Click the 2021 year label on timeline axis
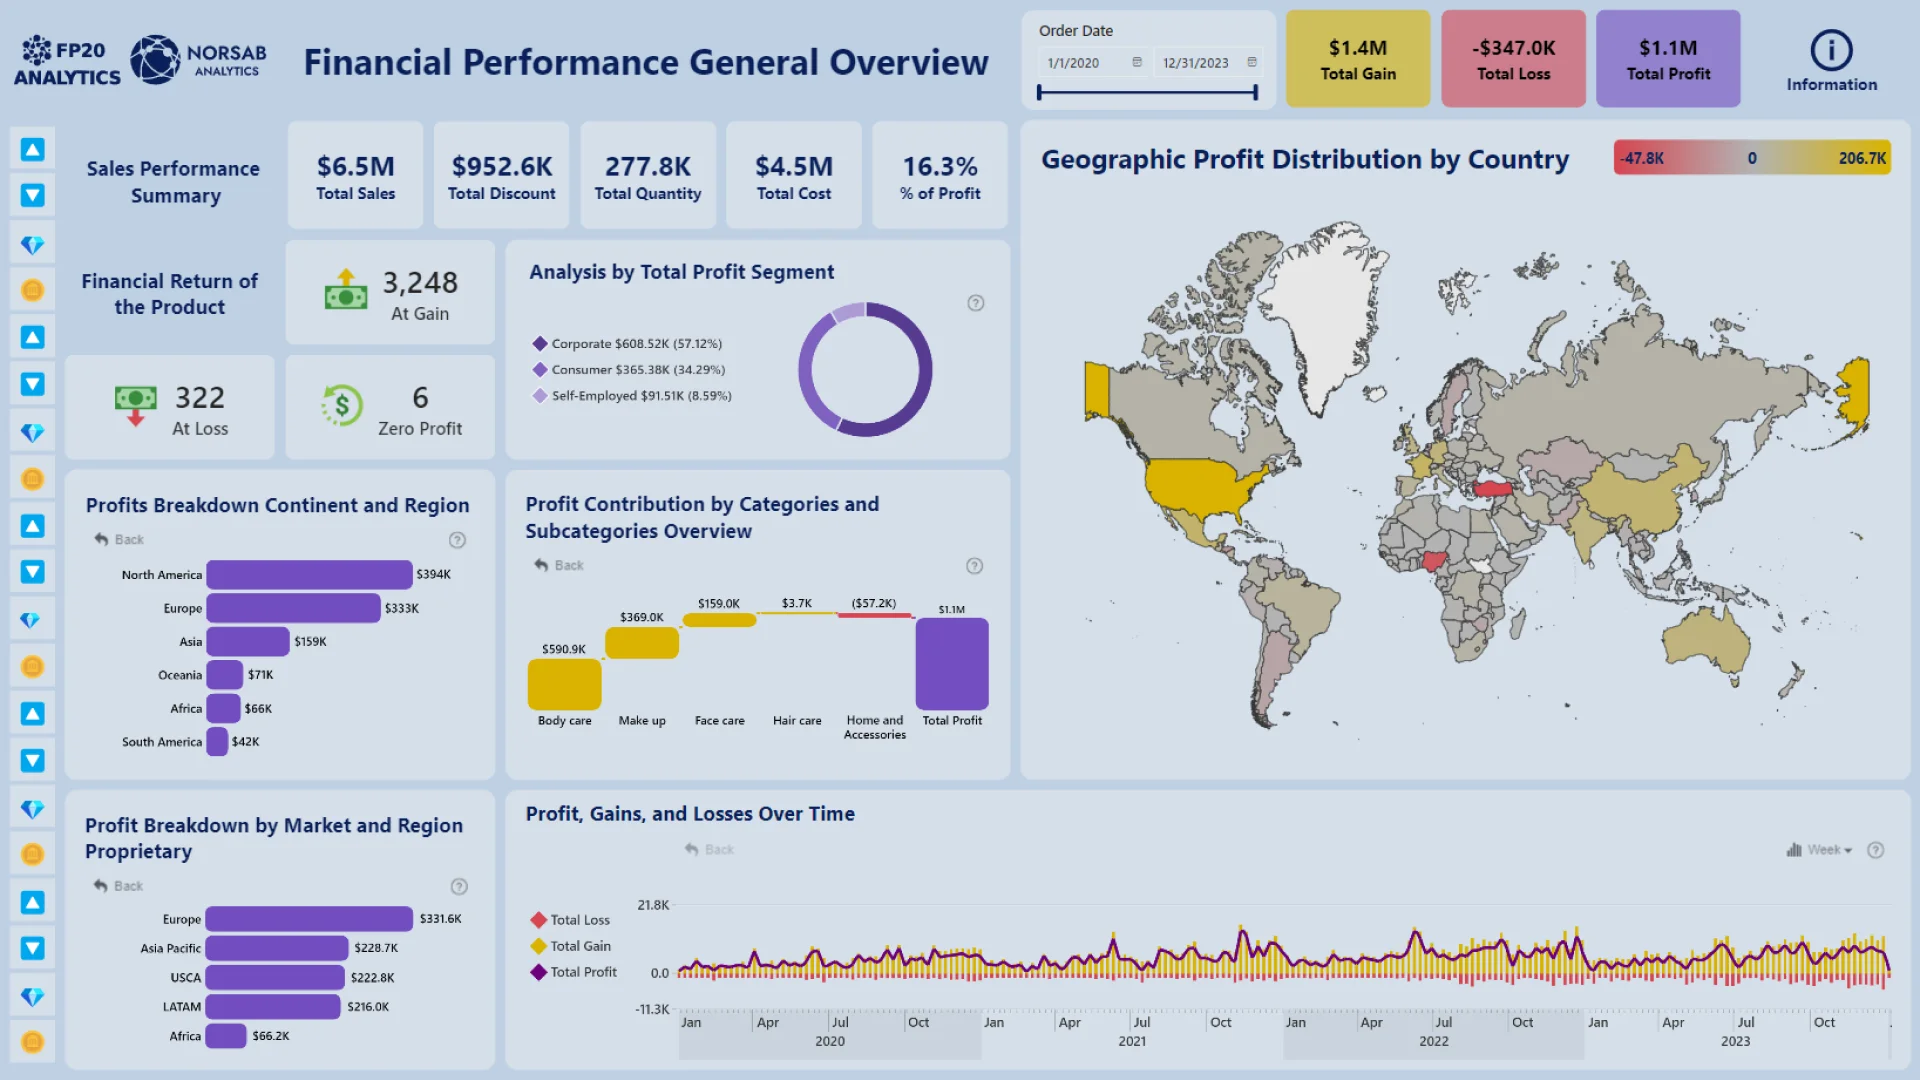1920x1080 pixels. pyautogui.click(x=1132, y=1042)
